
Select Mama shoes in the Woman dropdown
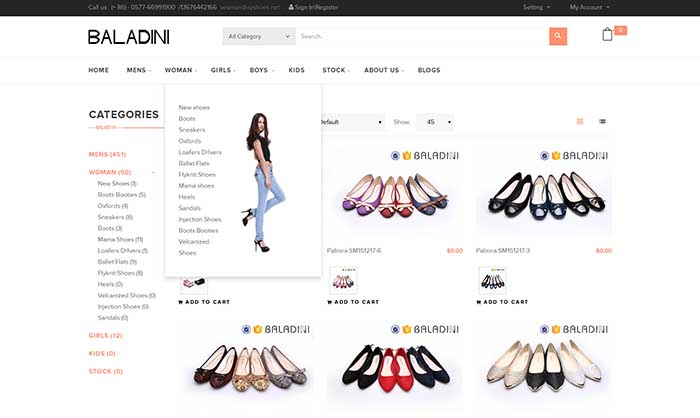[x=196, y=186]
